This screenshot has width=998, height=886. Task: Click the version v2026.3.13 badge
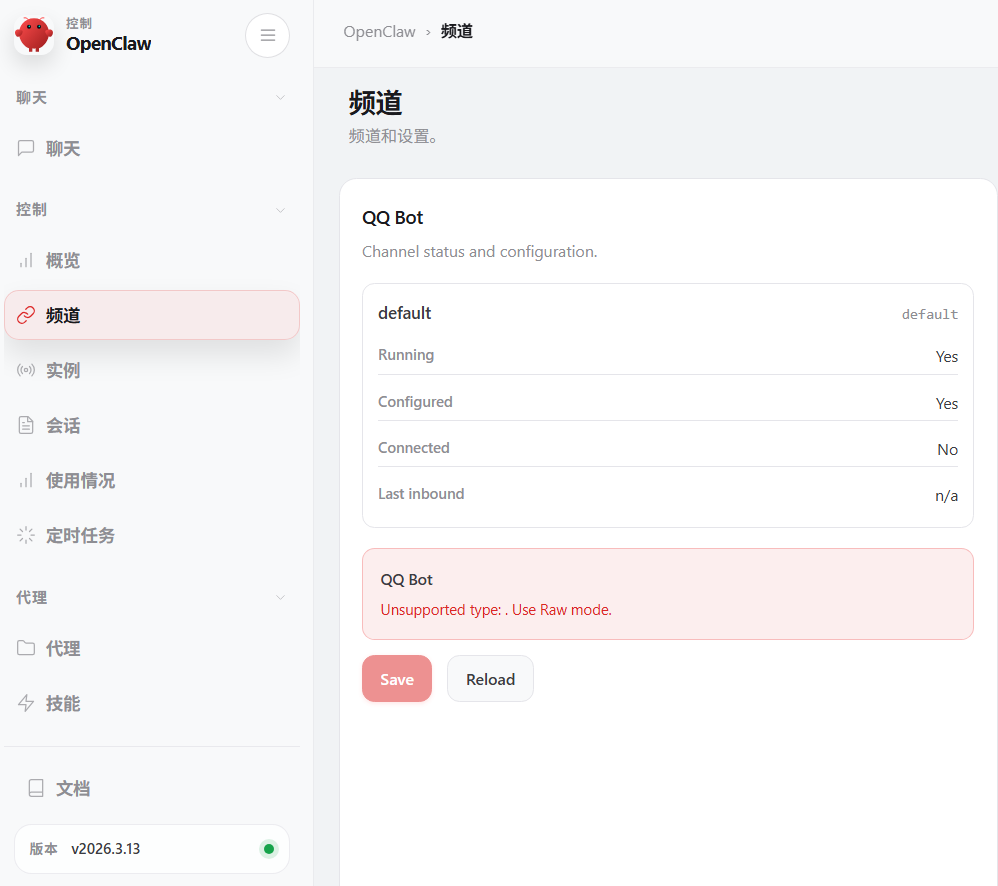click(x=105, y=849)
